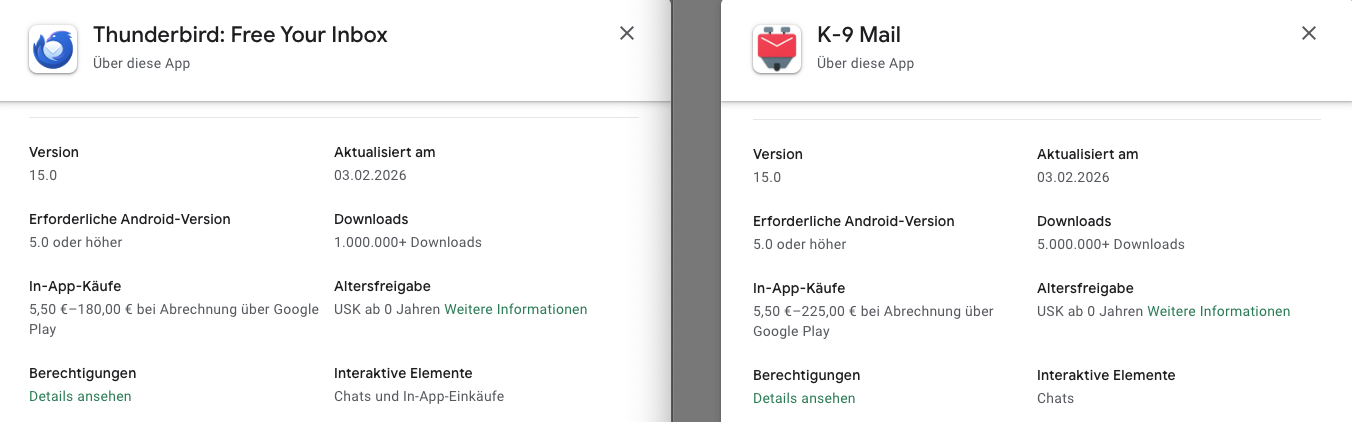Screen dimensions: 1352x422
Task: Select the 5.000.000+ Downloads text
Action: coord(1110,244)
